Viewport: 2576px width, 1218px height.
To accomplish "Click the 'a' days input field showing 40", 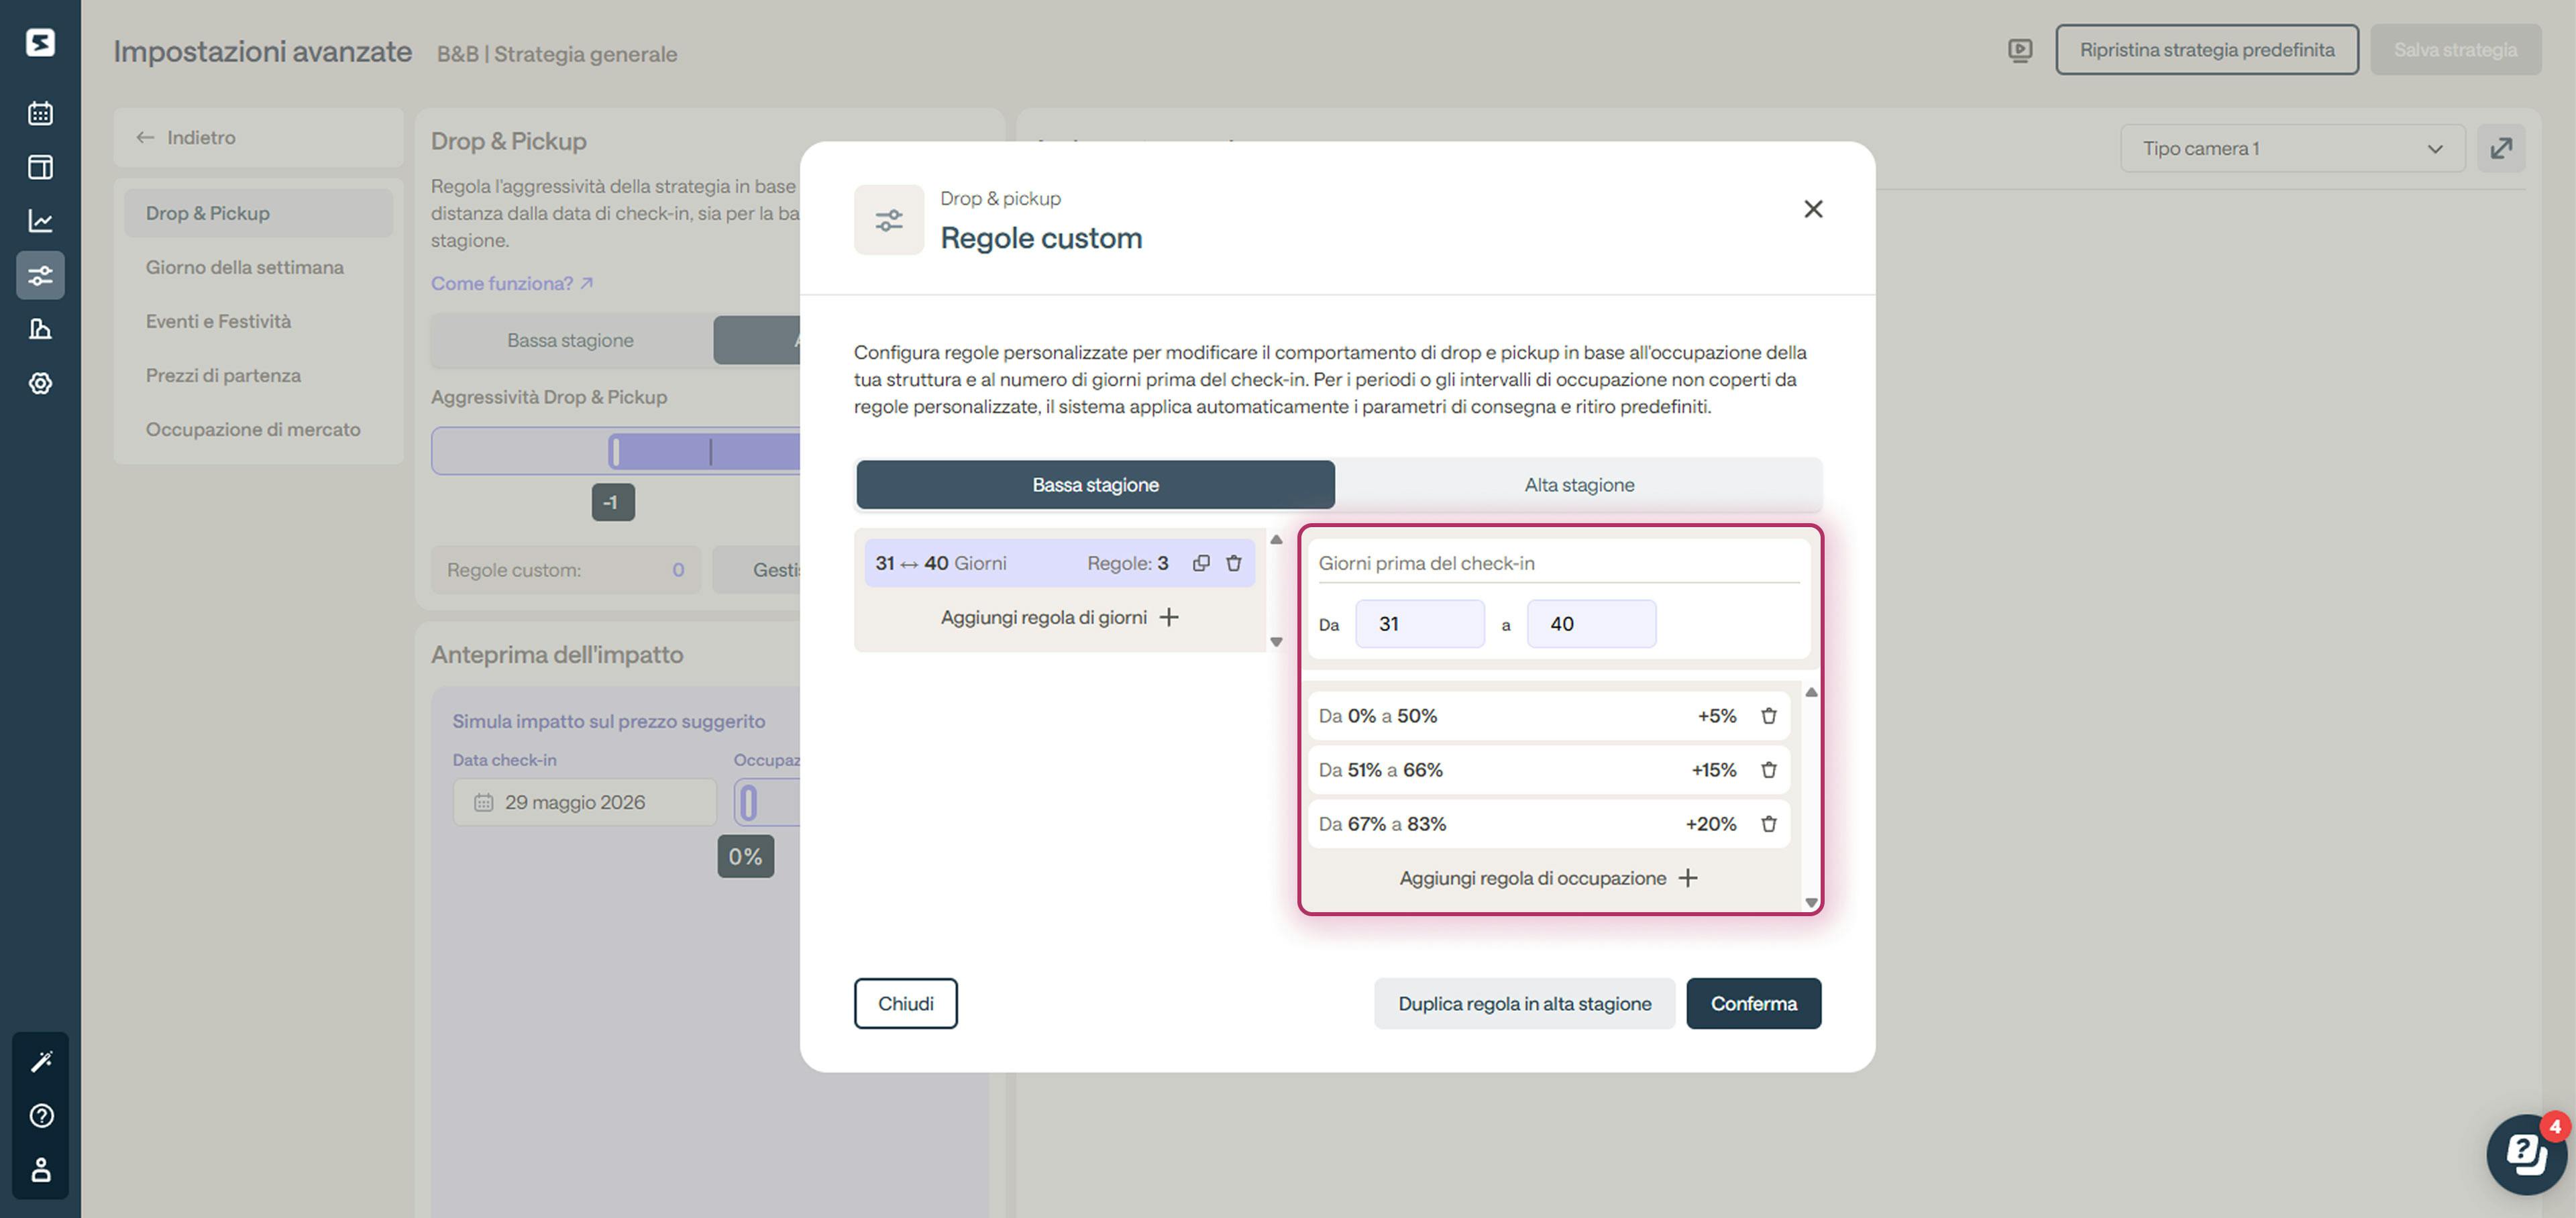I will point(1591,624).
